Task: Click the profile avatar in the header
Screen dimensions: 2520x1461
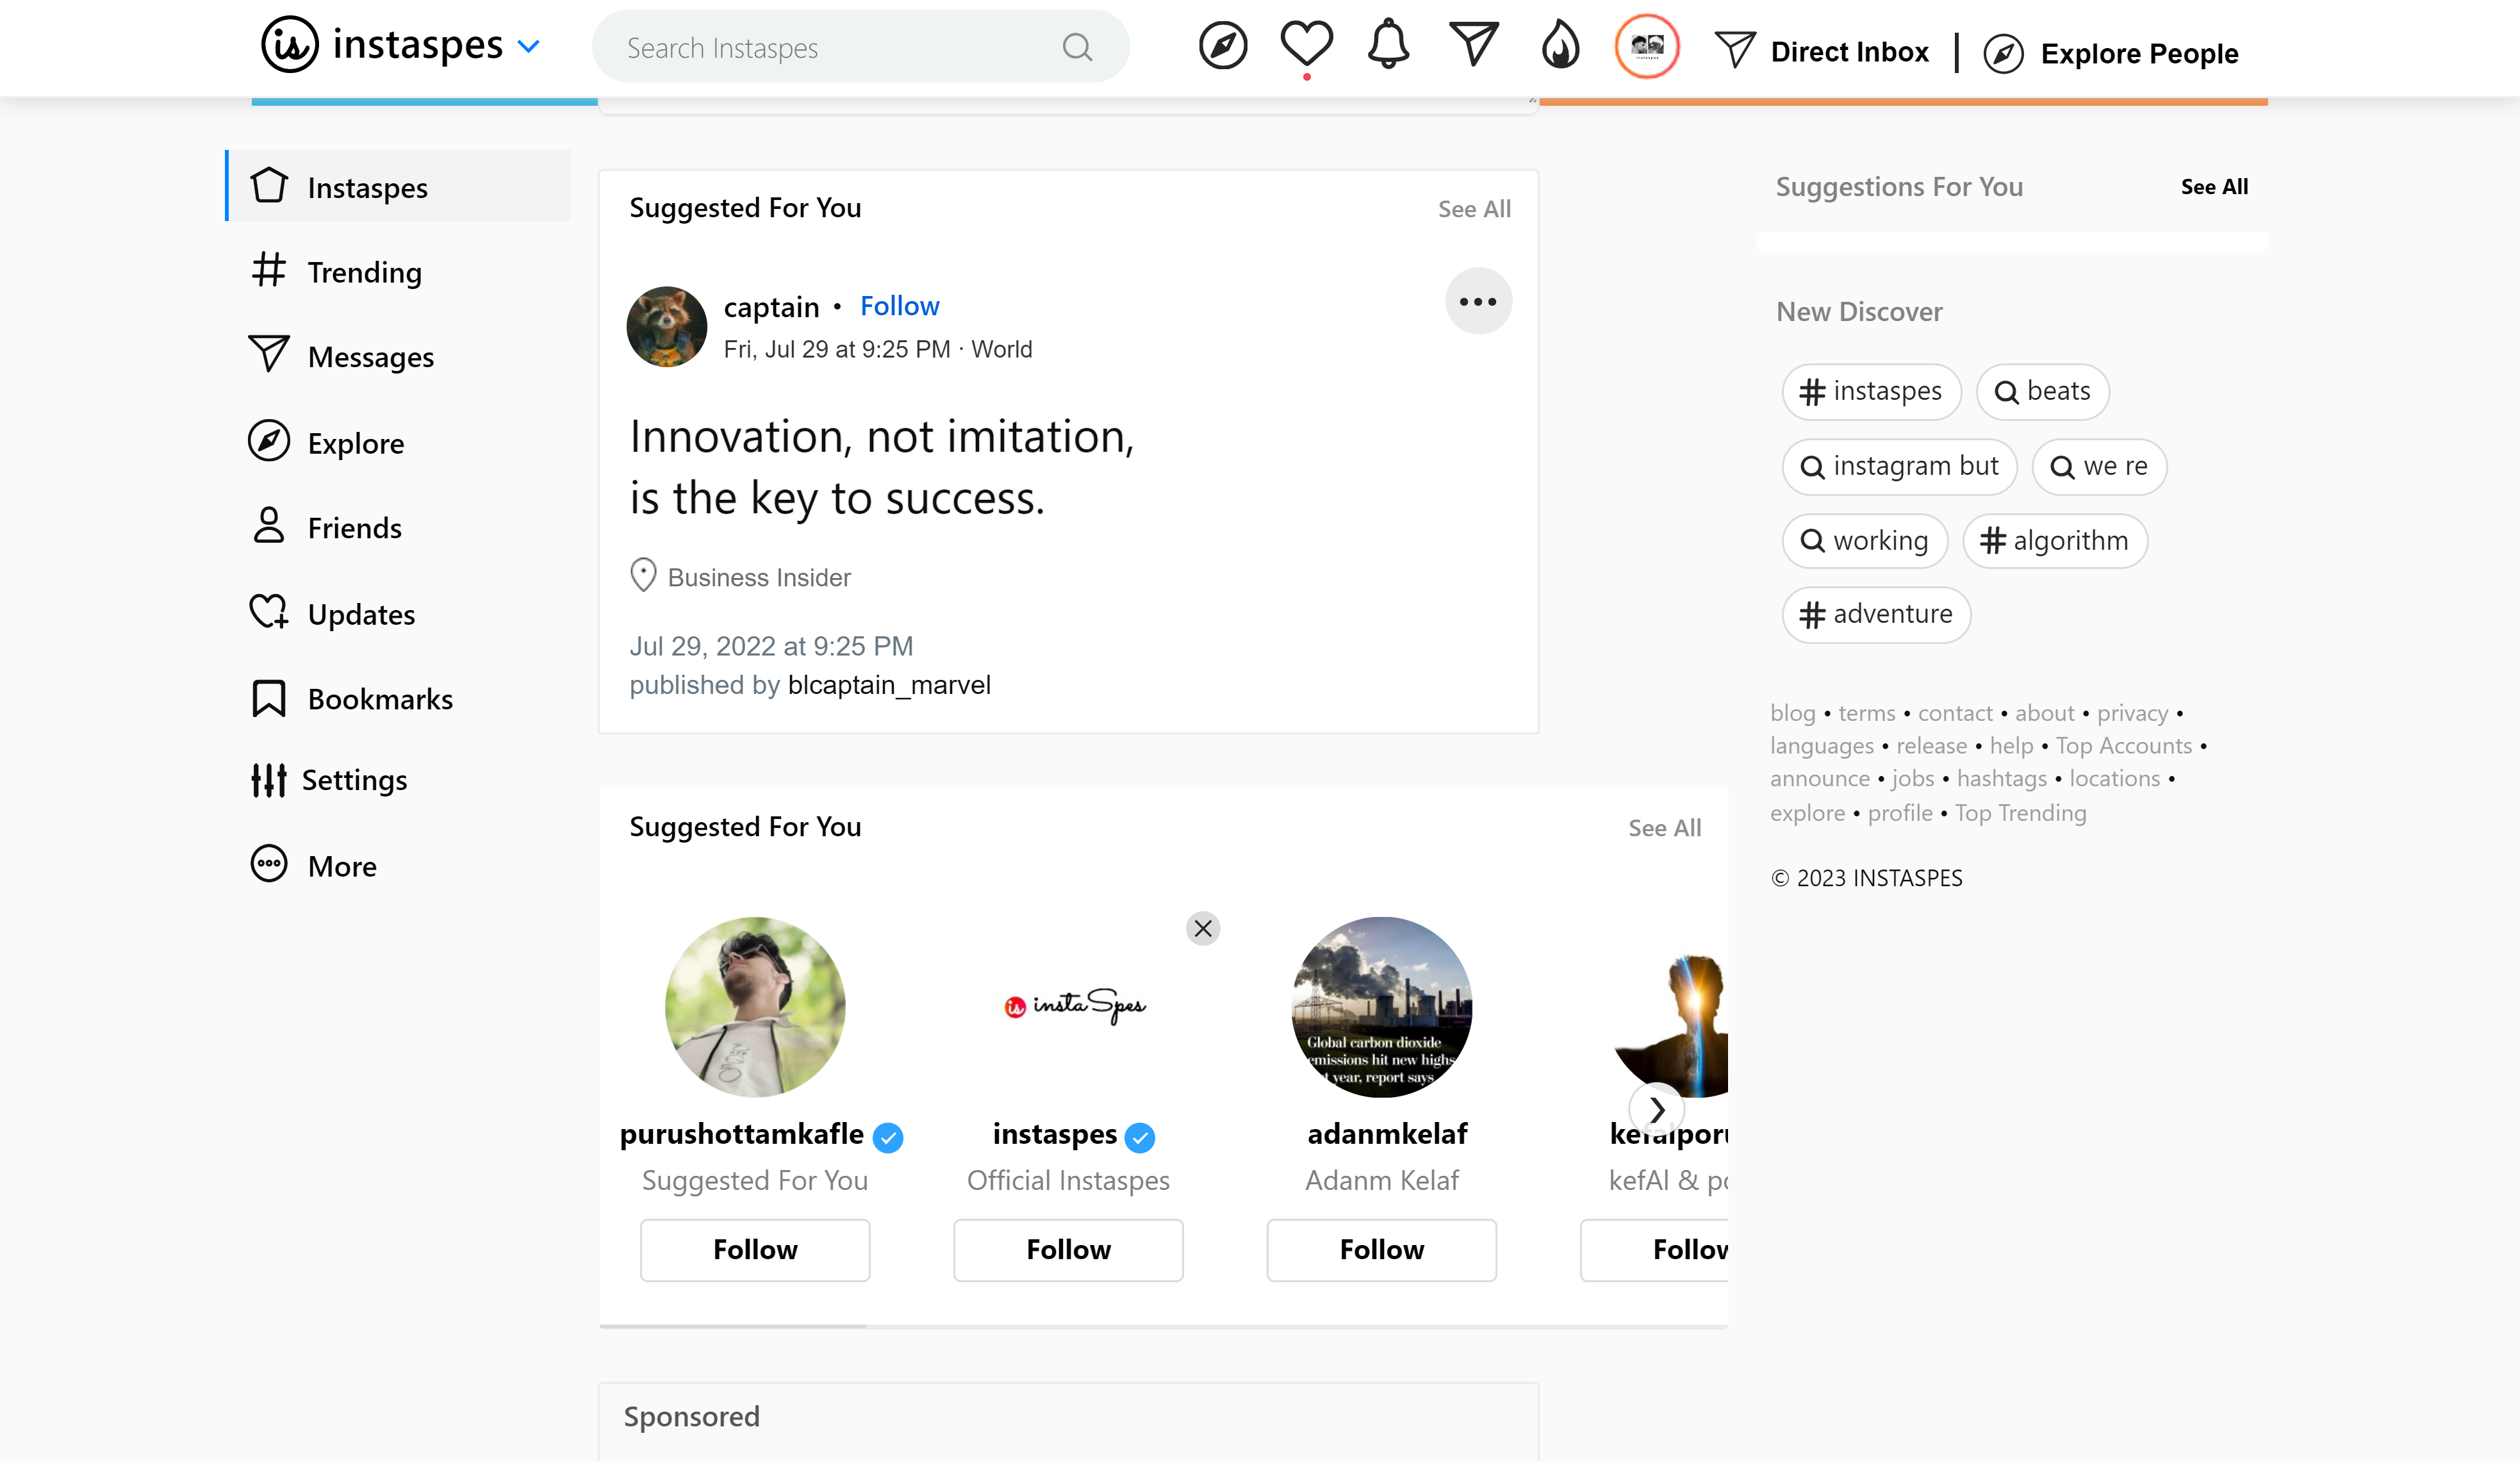Action: point(1646,46)
